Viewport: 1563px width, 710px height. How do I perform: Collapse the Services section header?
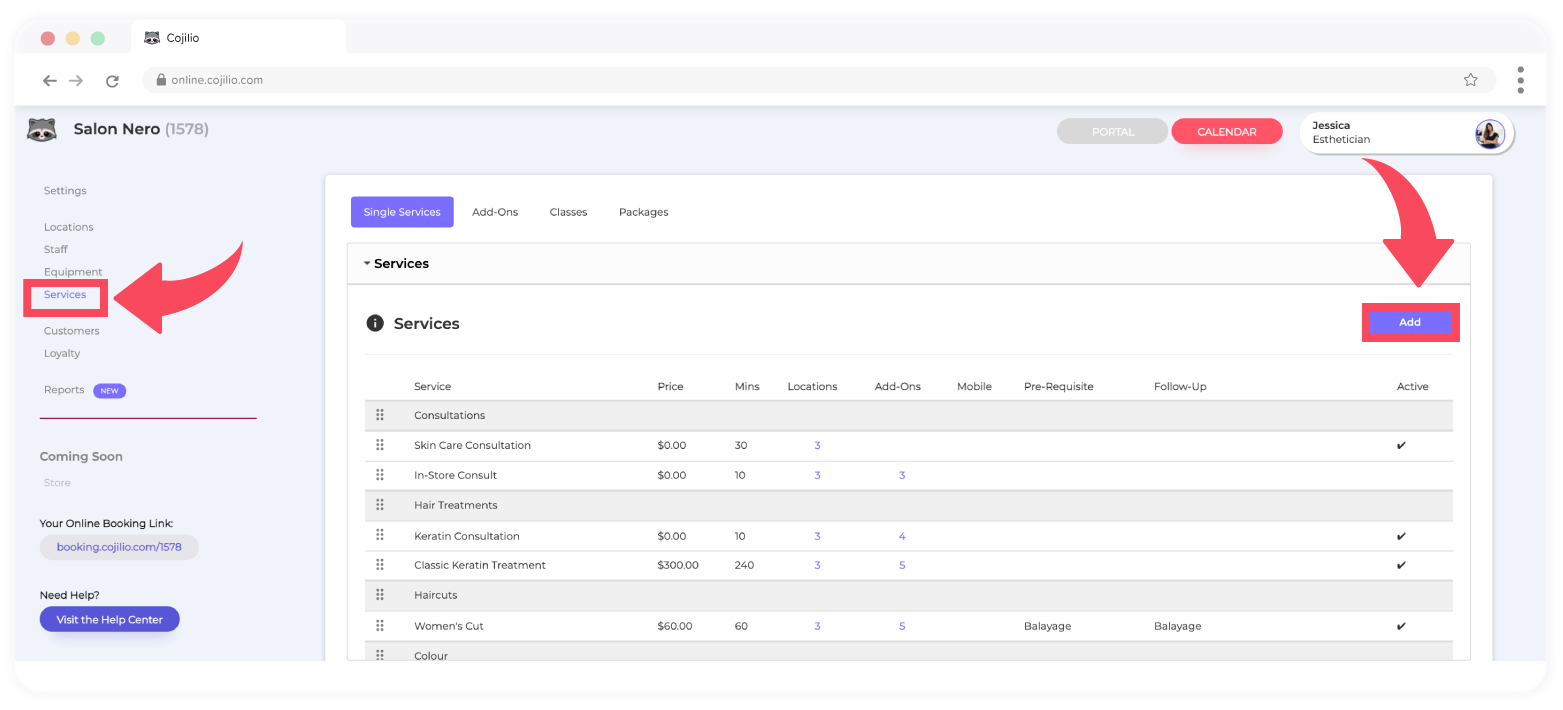point(400,264)
